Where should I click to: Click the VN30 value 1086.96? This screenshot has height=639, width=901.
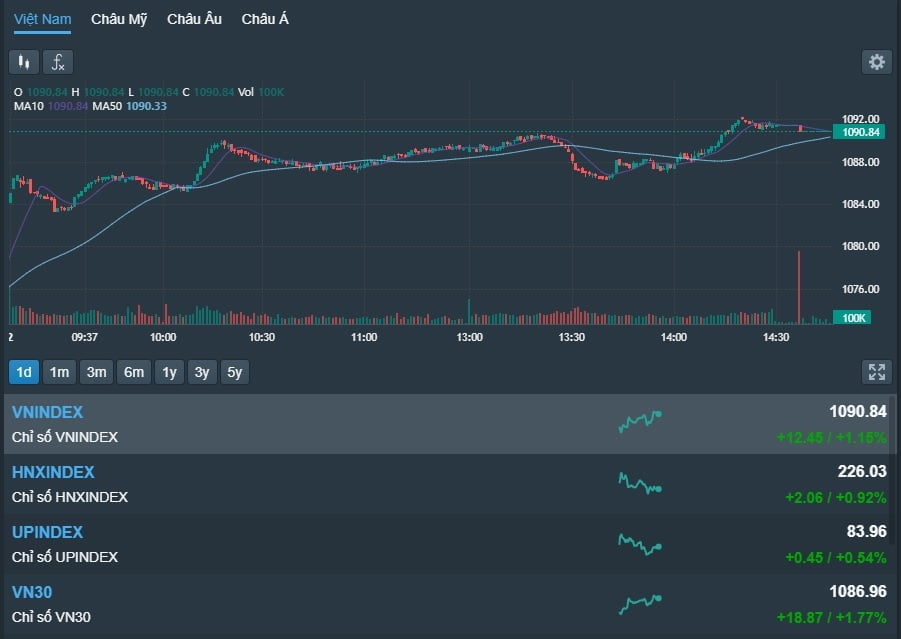pyautogui.click(x=858, y=591)
